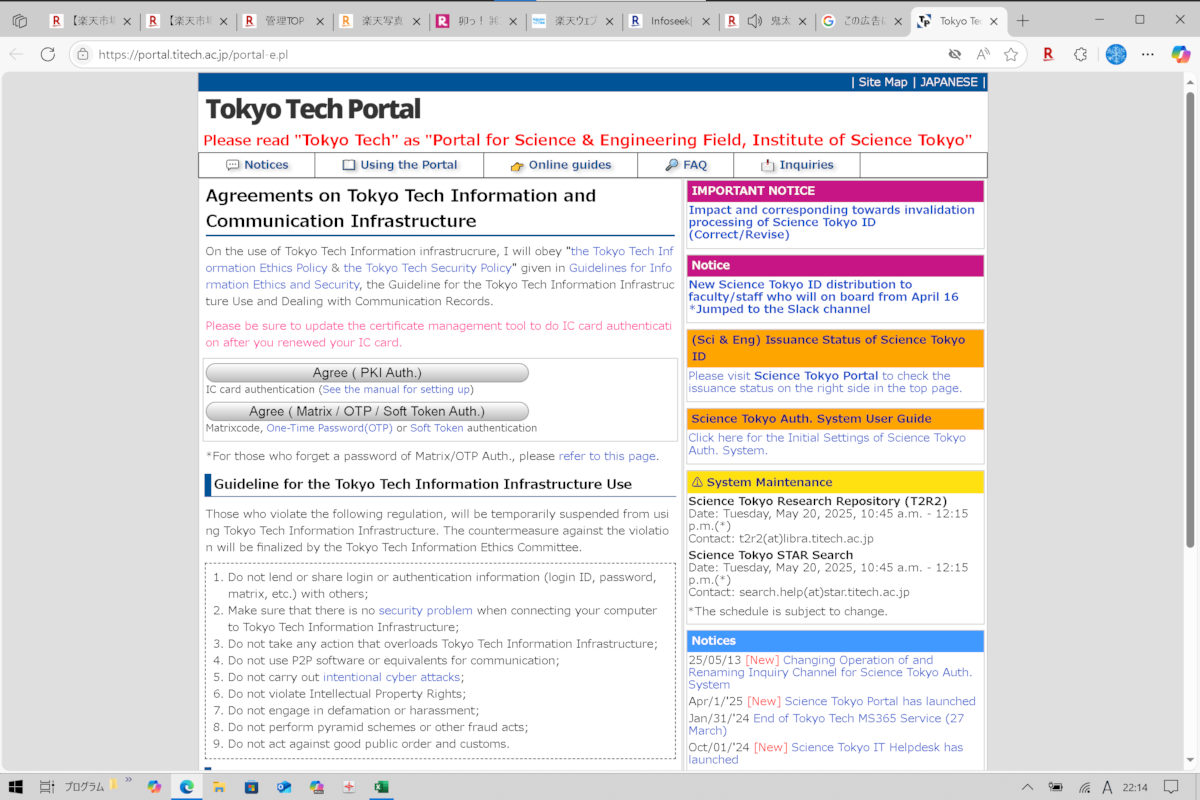Open the tab actions menu icon
The height and width of the screenshot is (800, 1200).
20,20
